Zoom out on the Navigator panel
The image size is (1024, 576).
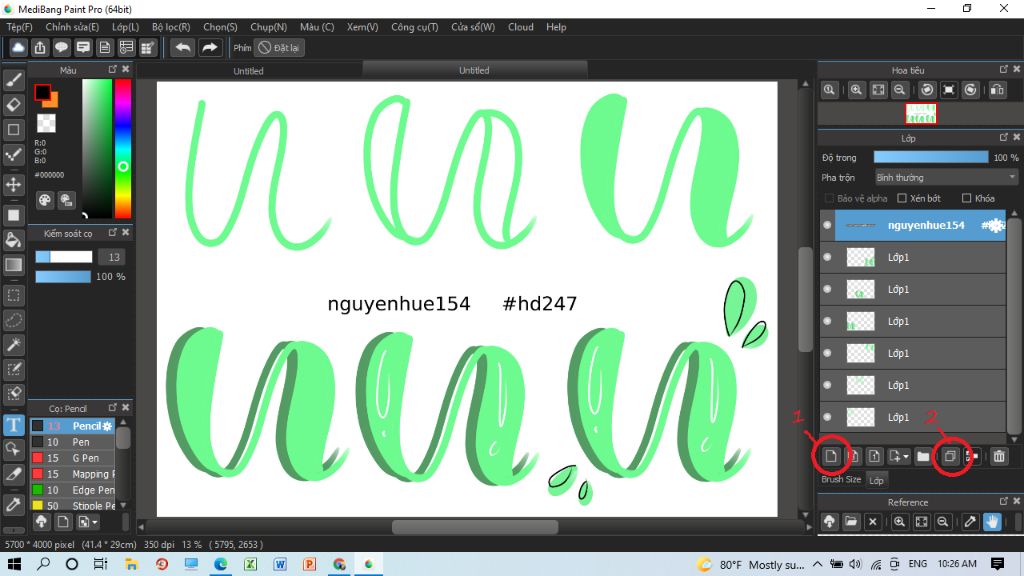coord(900,90)
